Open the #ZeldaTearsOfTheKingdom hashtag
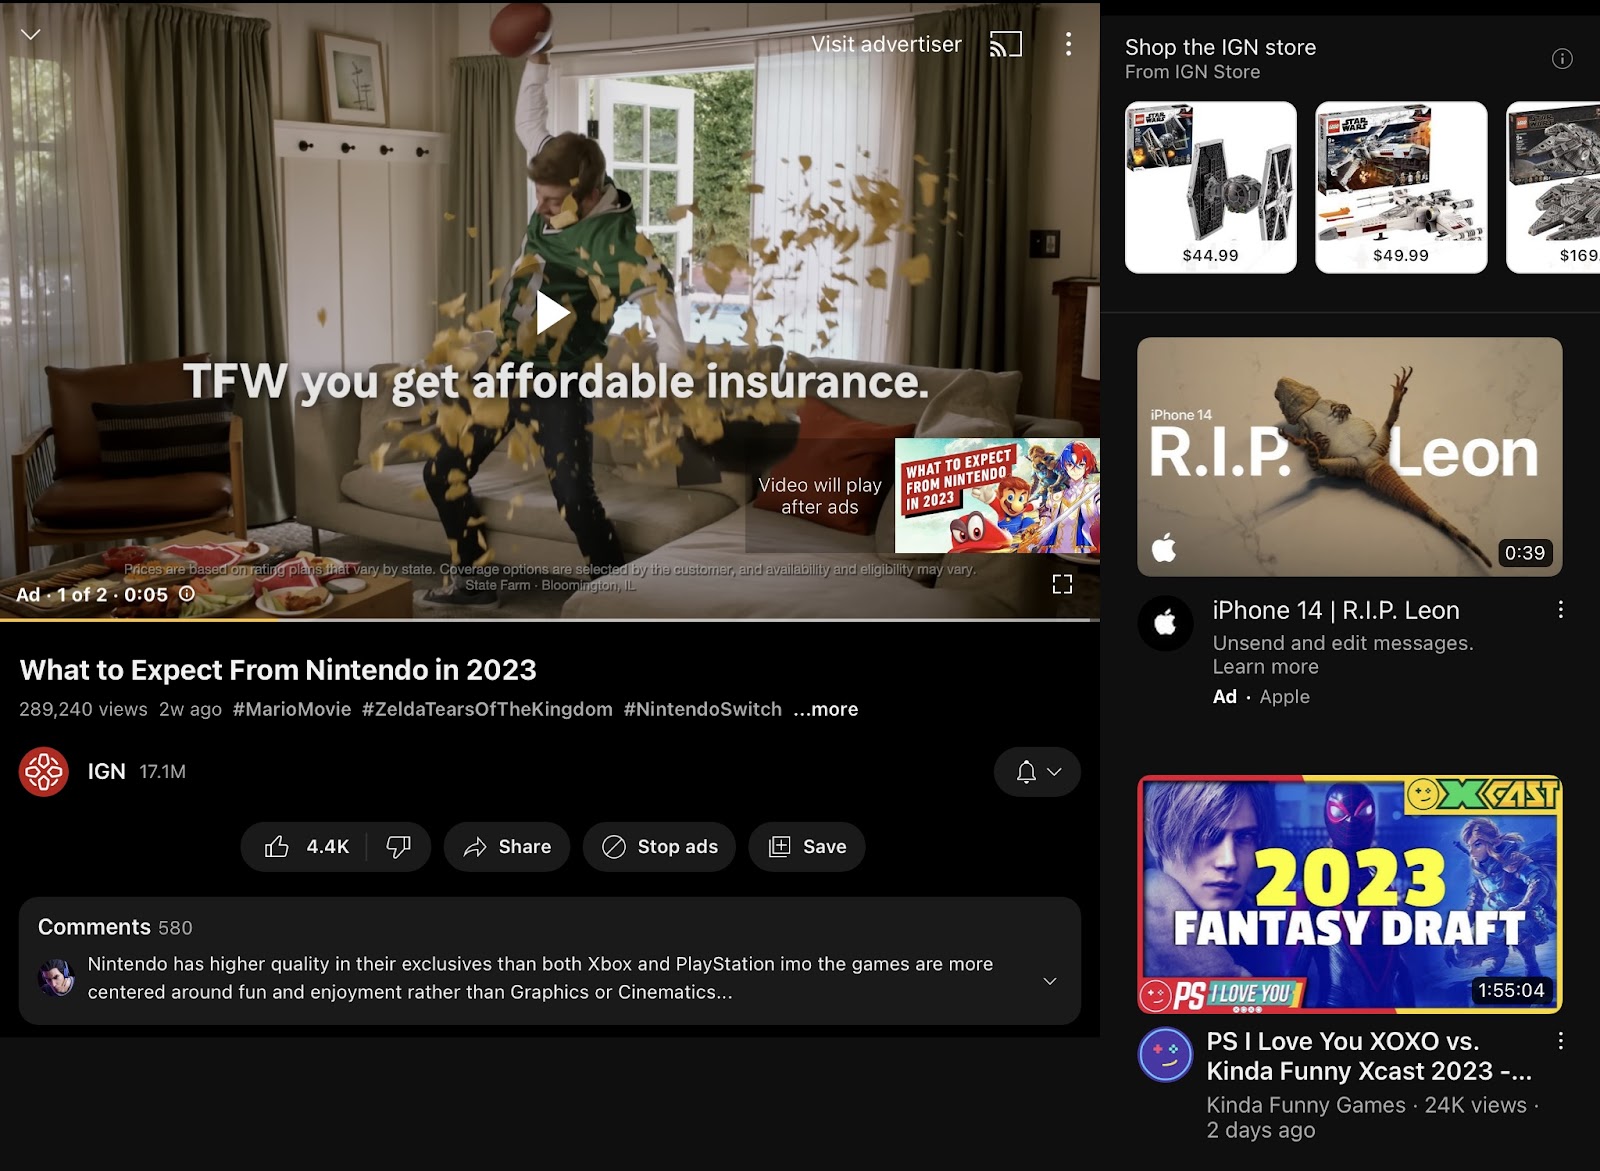This screenshot has width=1600, height=1171. 487,709
